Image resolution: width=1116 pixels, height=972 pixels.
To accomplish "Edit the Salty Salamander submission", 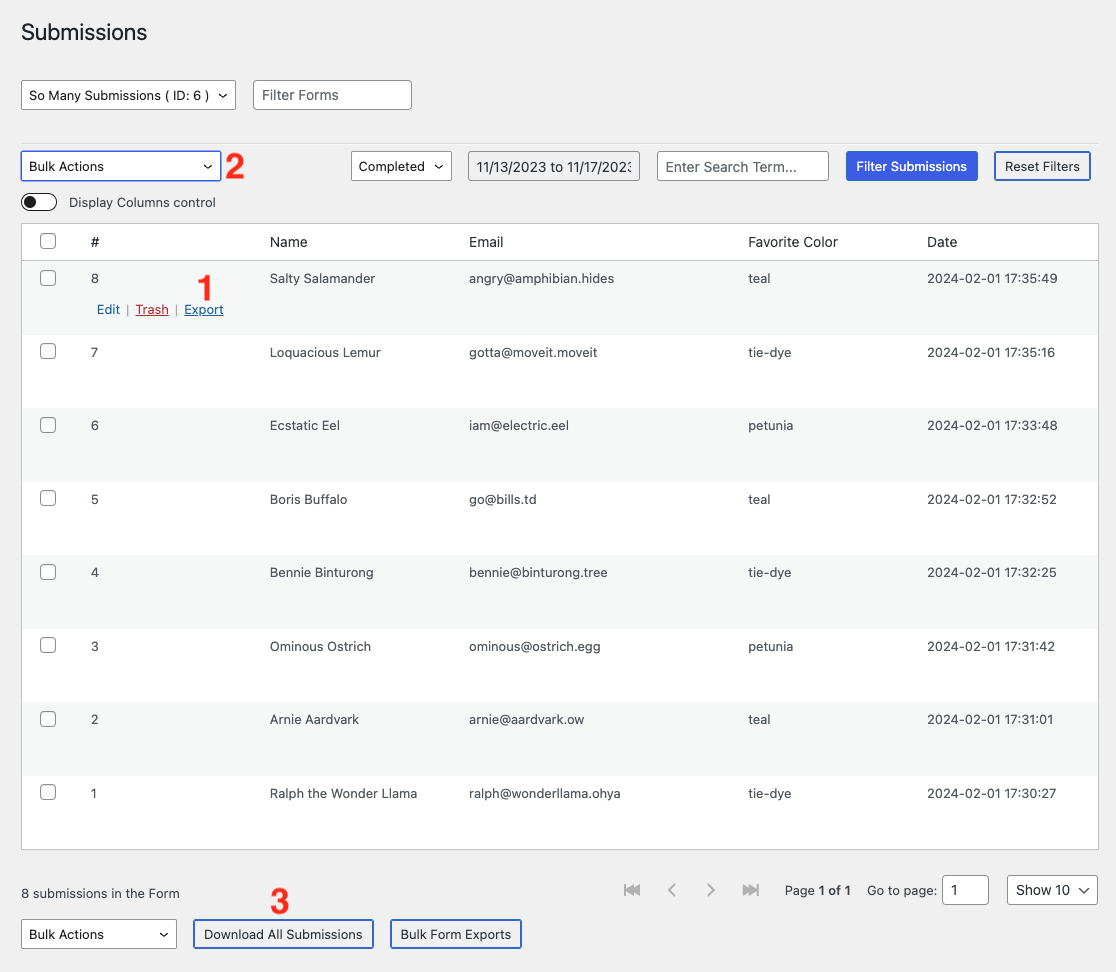I will pos(107,309).
